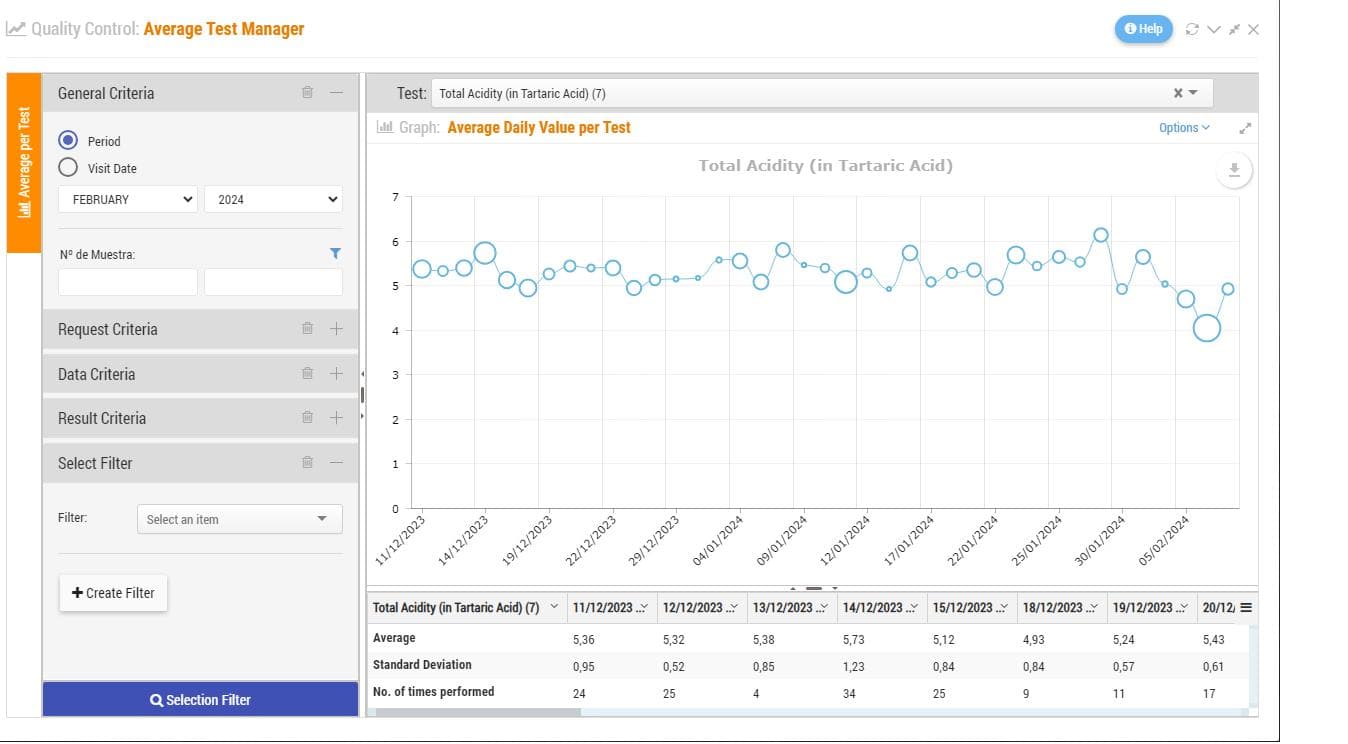Clear Select Filter with its trash icon
Viewport: 1348px width, 744px height.
[x=307, y=462]
